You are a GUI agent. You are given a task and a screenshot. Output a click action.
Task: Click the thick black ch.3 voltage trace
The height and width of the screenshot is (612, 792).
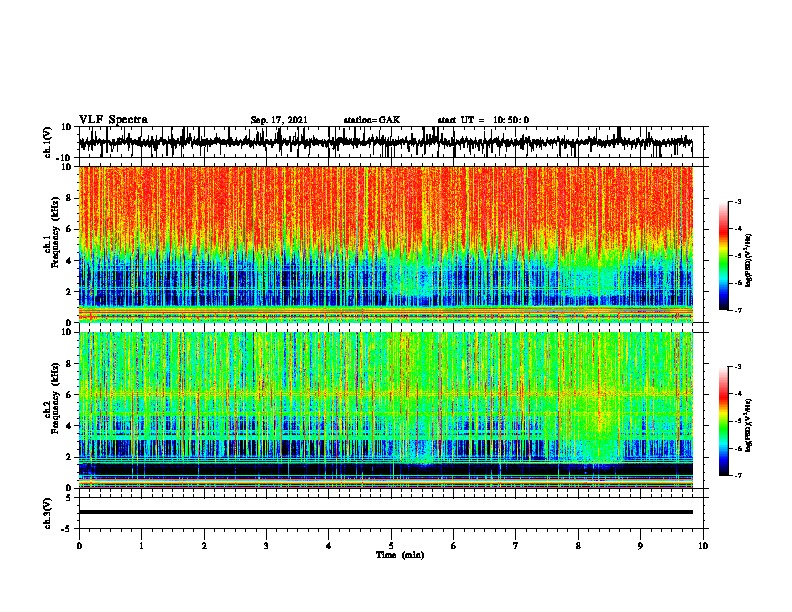point(385,512)
